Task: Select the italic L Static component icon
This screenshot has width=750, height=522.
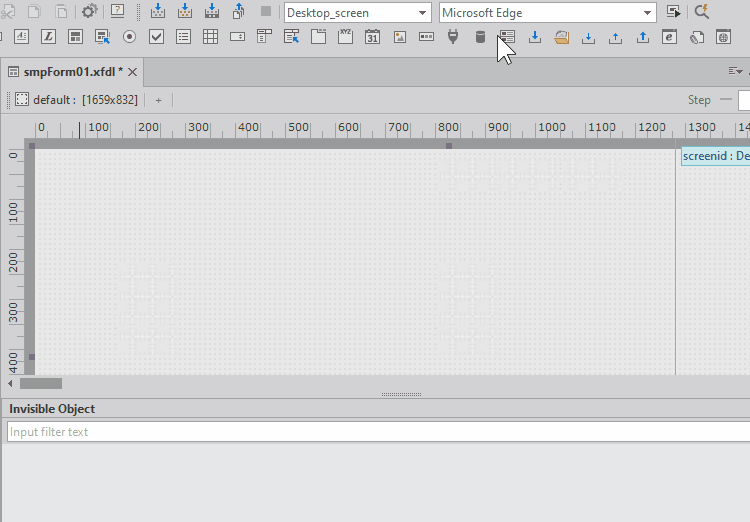Action: [x=48, y=37]
